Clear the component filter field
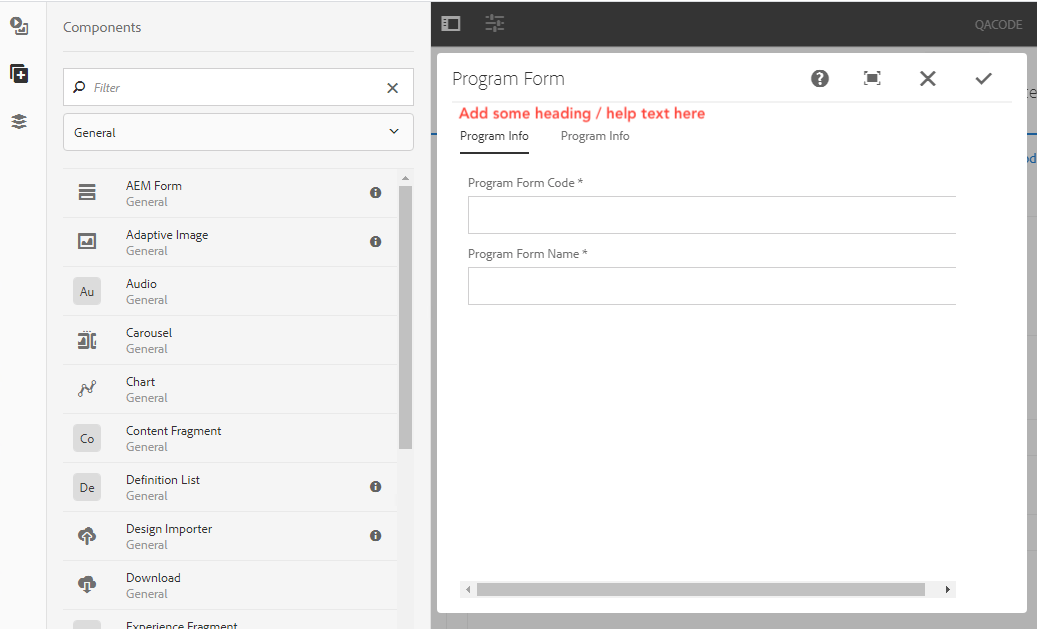Viewport: 1037px width, 629px height. [392, 87]
